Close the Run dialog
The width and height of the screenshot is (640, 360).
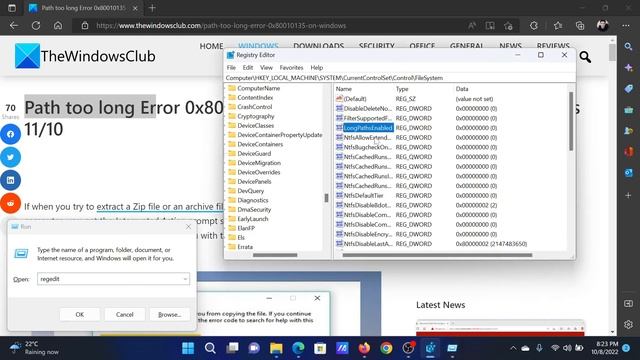[188, 227]
